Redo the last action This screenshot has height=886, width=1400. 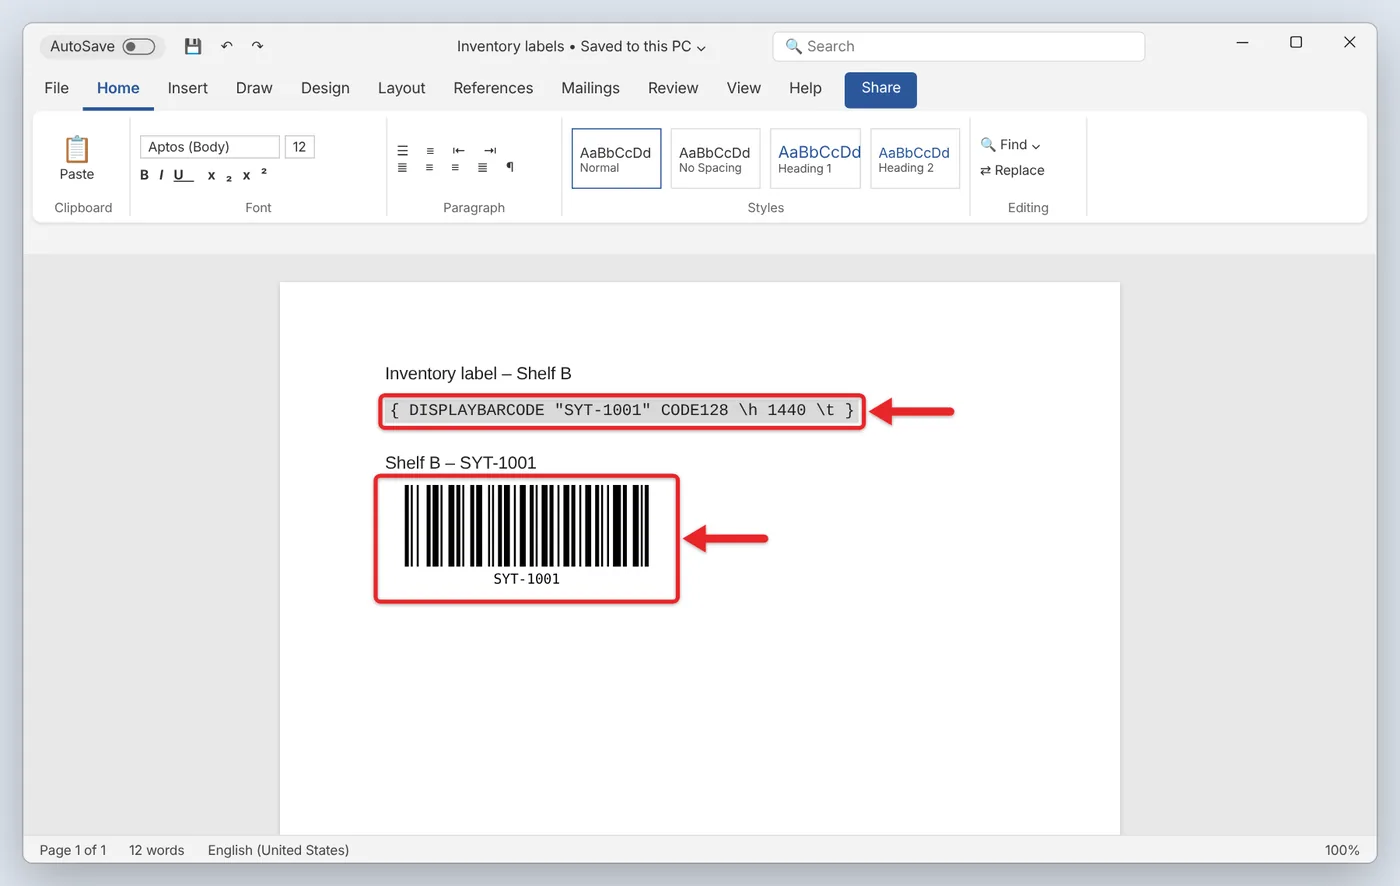pyautogui.click(x=257, y=46)
